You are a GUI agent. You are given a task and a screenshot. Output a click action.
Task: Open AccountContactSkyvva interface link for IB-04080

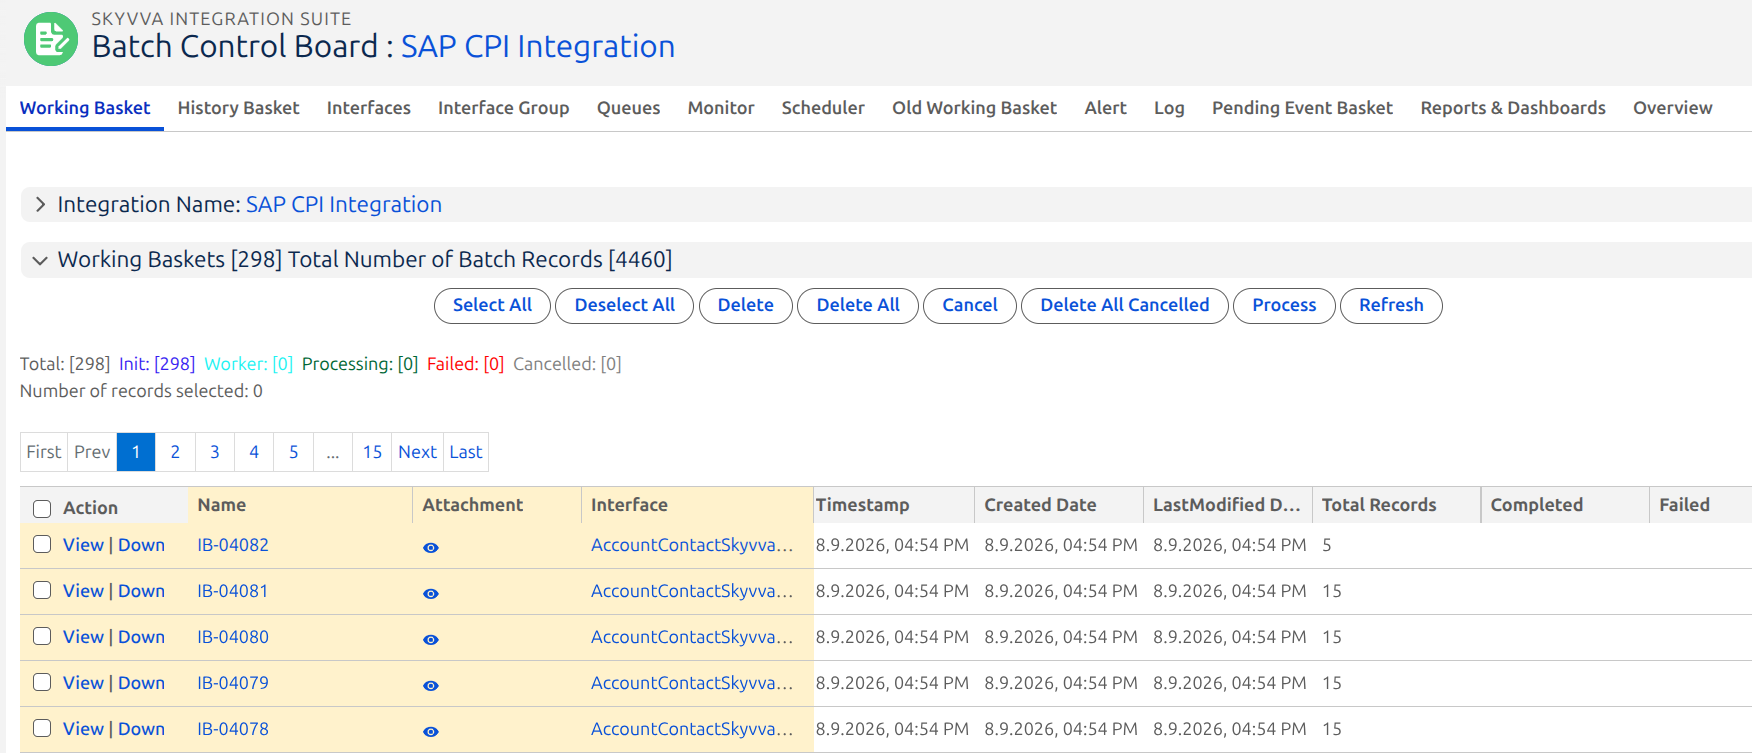coord(692,637)
